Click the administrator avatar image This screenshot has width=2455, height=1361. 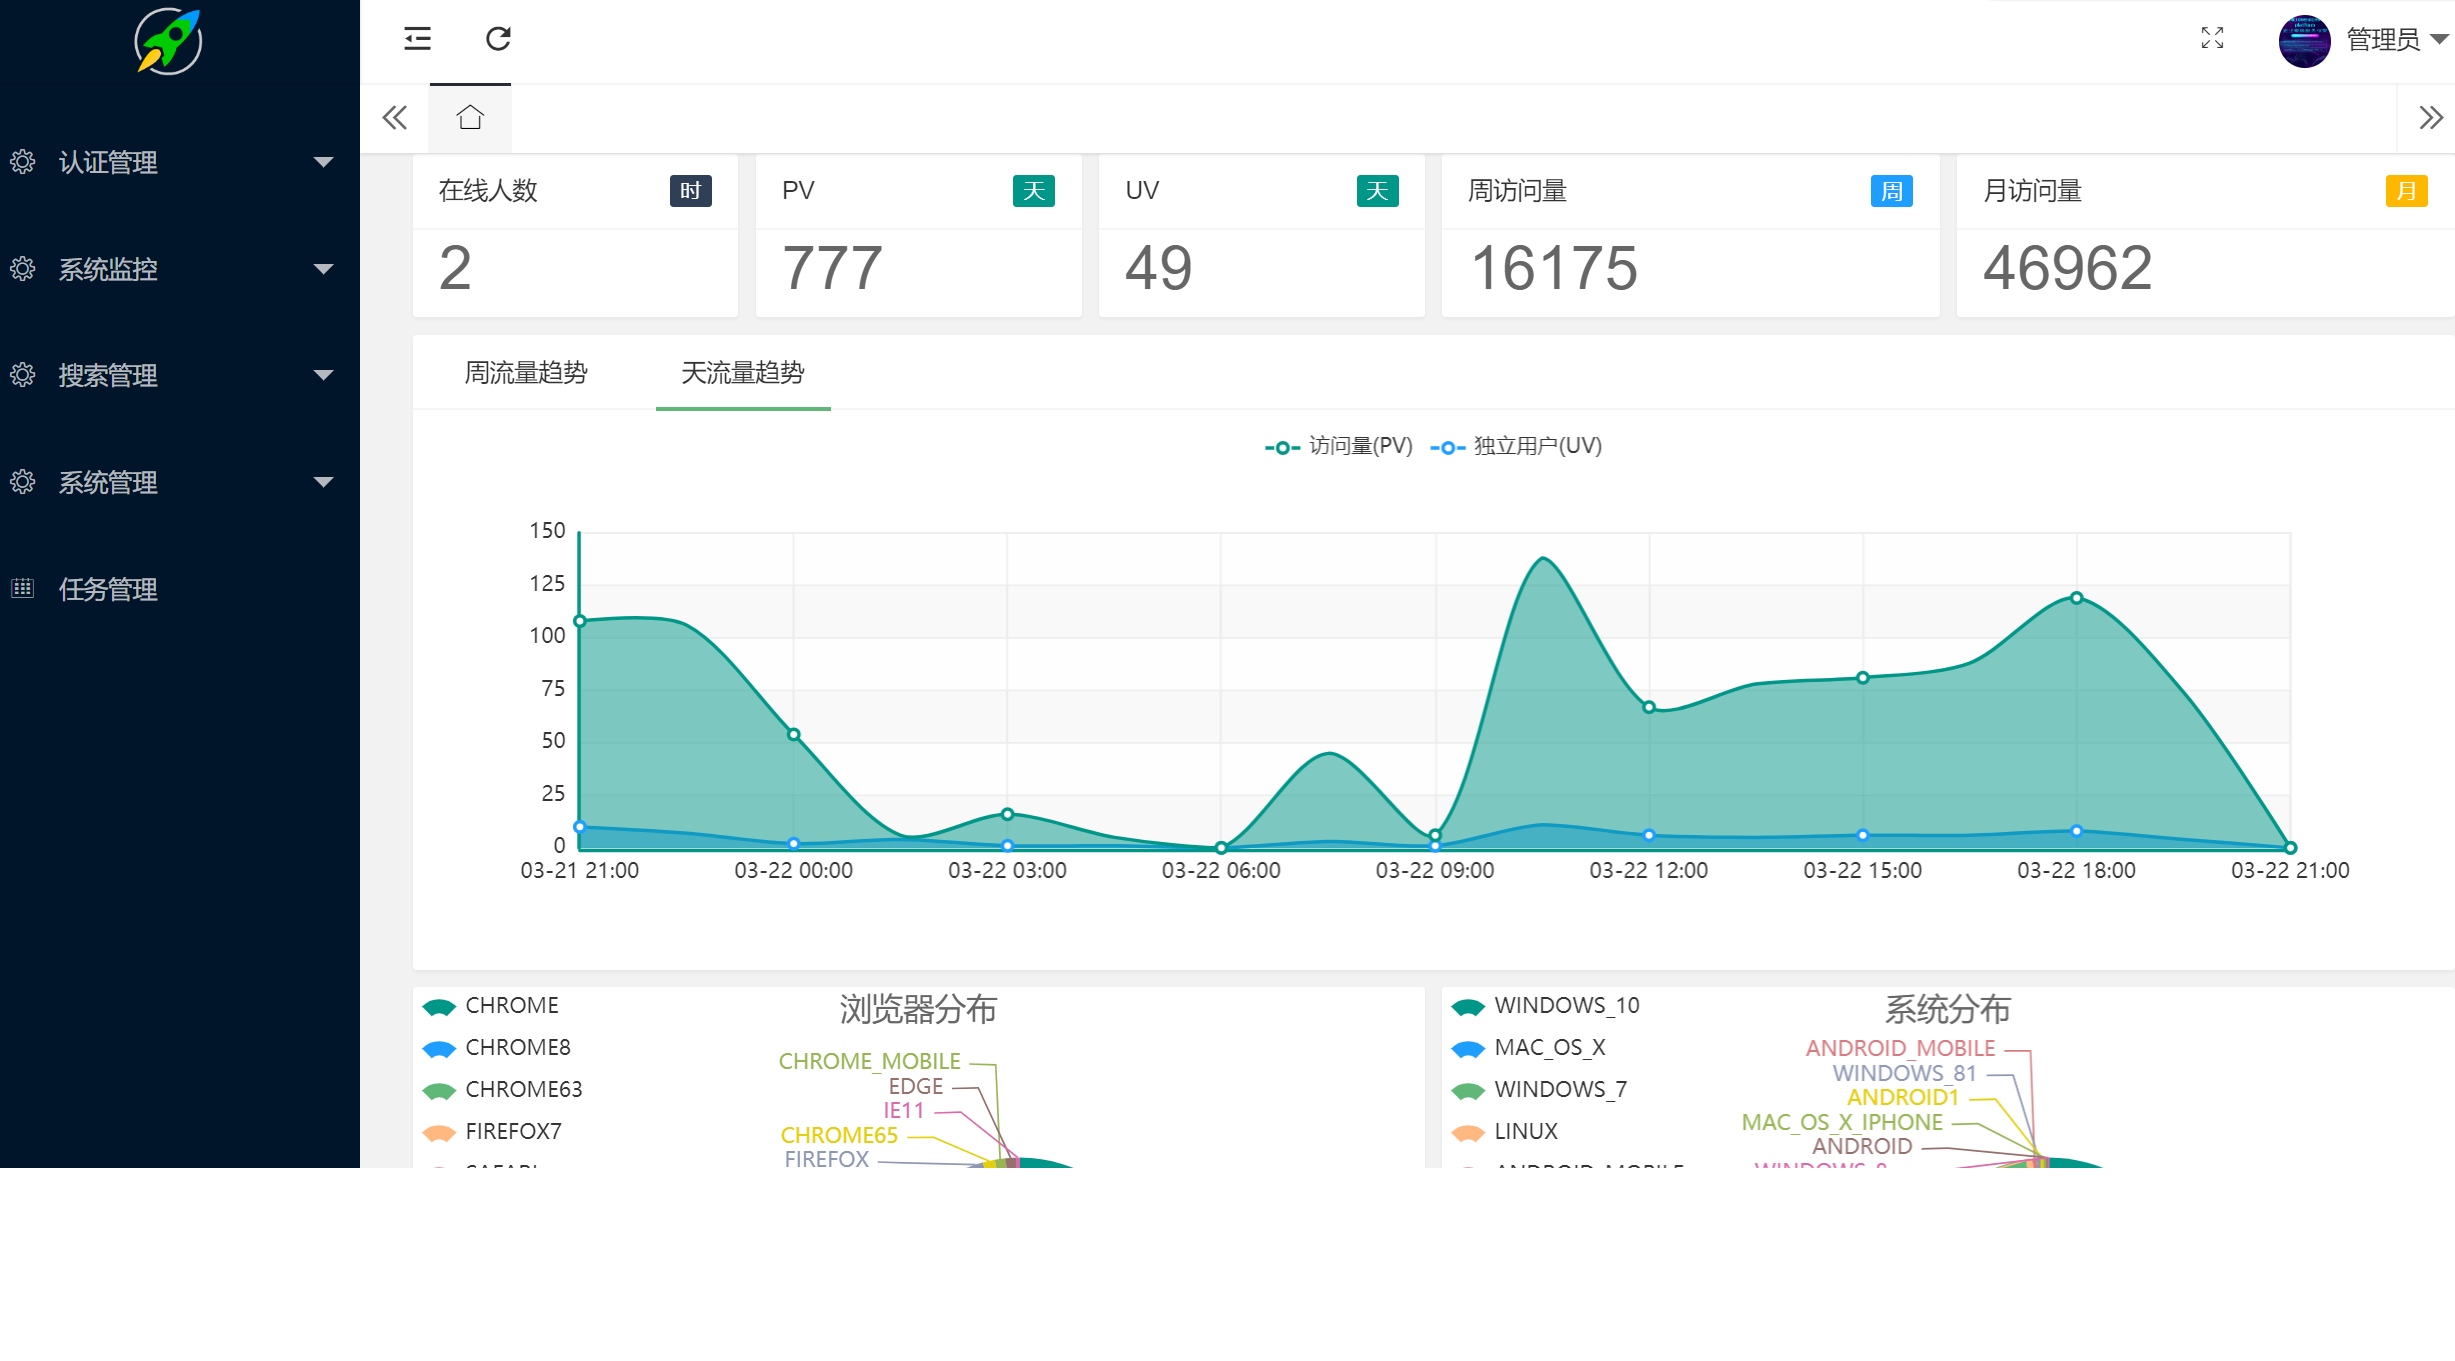click(x=2304, y=41)
